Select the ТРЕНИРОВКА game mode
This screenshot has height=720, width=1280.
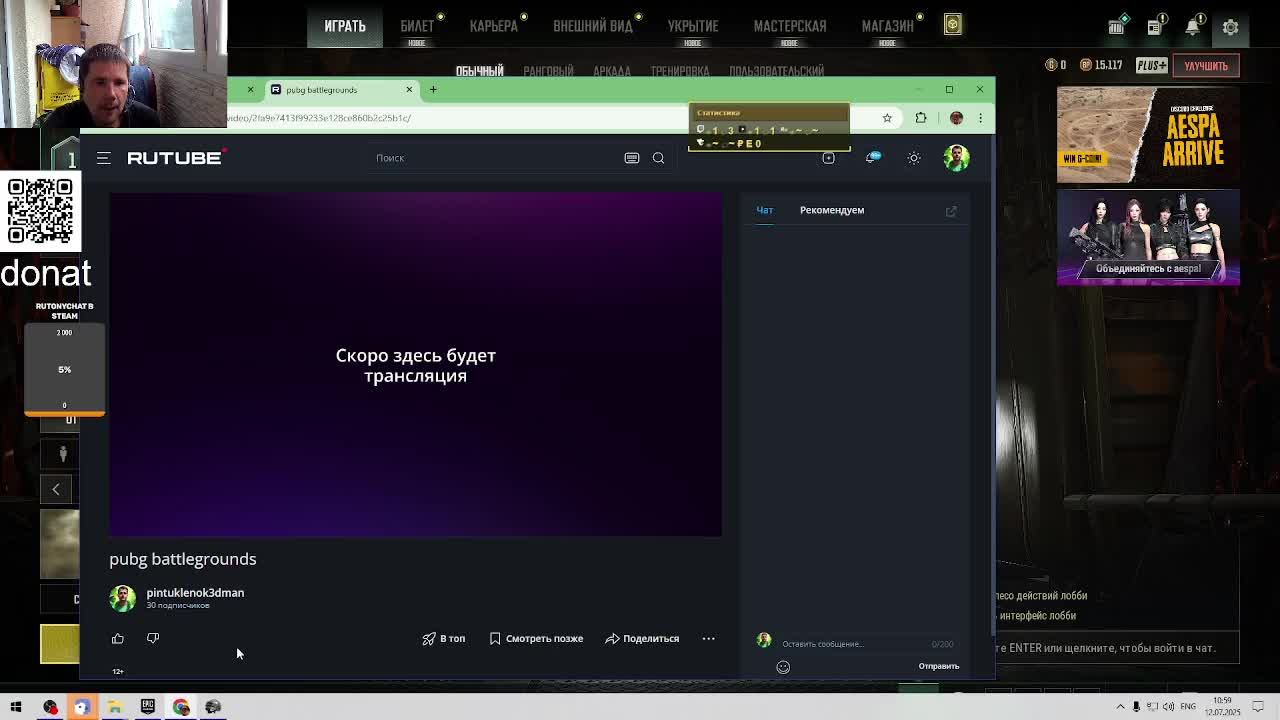pyautogui.click(x=680, y=71)
